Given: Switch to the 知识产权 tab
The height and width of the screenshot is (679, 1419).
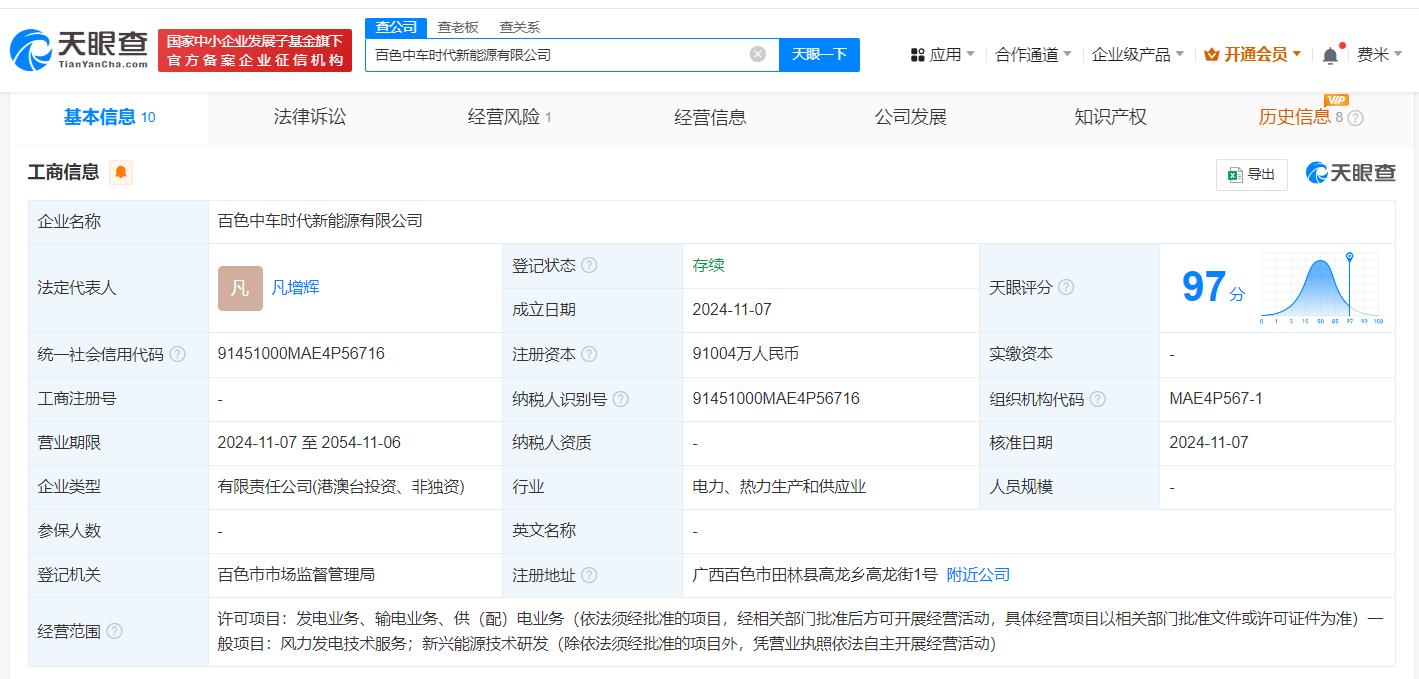Looking at the screenshot, I should tap(1110, 117).
